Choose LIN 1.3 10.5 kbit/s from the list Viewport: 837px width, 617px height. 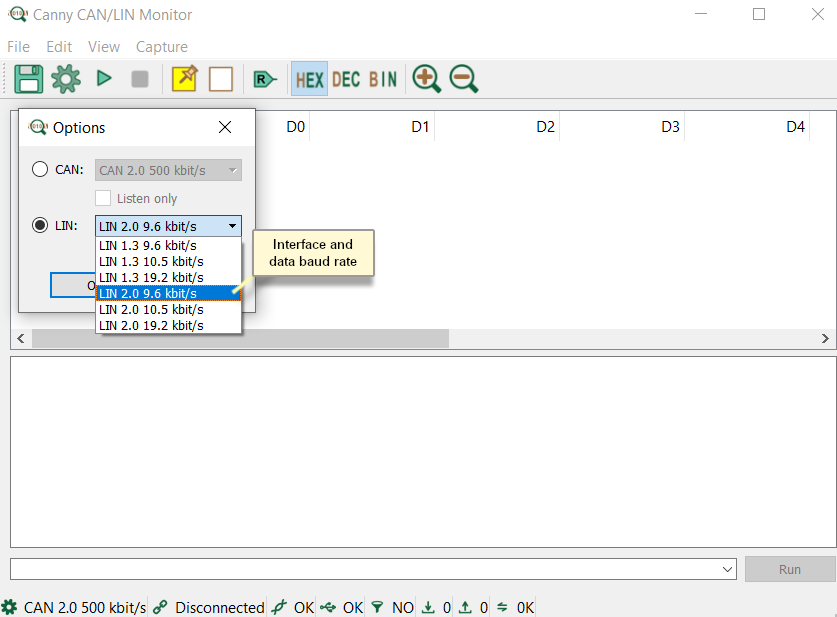click(168, 262)
